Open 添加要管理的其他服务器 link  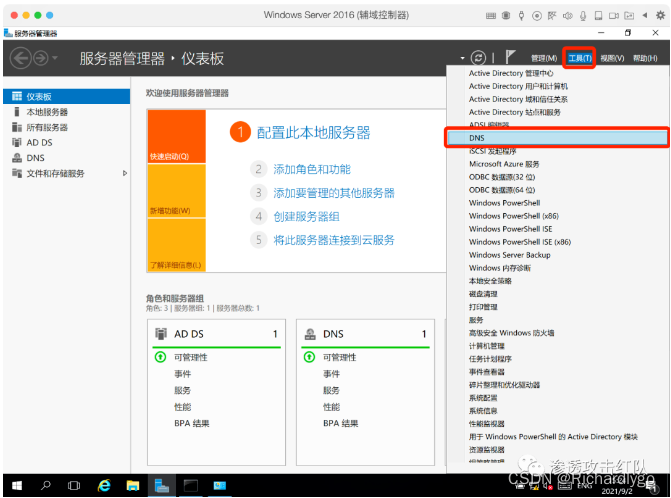click(x=334, y=193)
